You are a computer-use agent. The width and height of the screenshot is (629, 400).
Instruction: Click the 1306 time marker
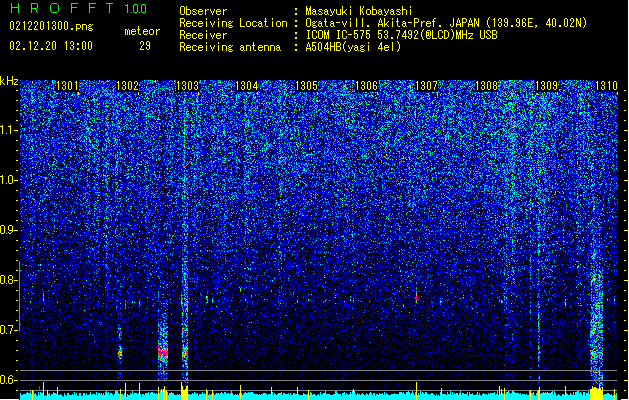pyautogui.click(x=367, y=86)
